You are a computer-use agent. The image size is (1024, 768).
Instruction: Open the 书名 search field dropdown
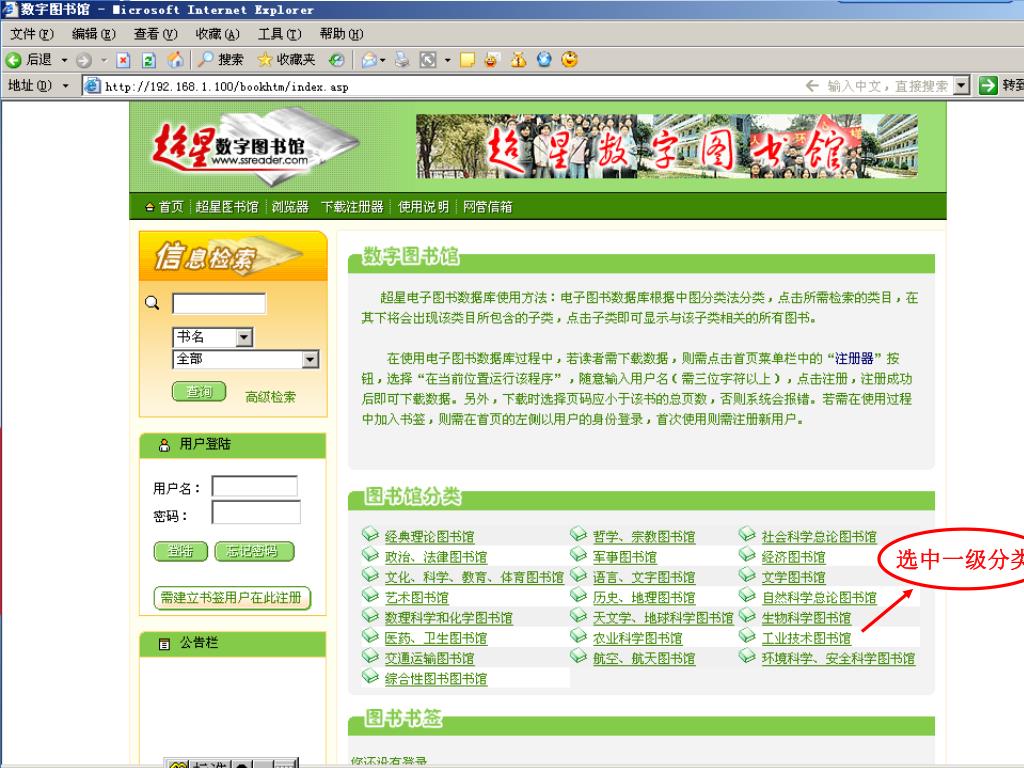tap(244, 337)
